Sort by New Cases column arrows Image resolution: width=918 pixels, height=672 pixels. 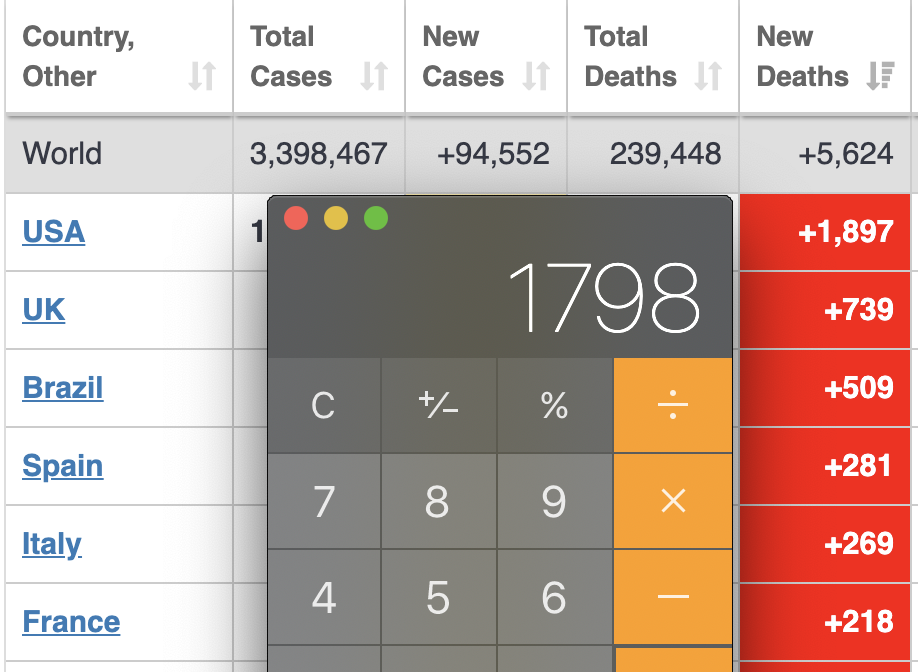[536, 76]
